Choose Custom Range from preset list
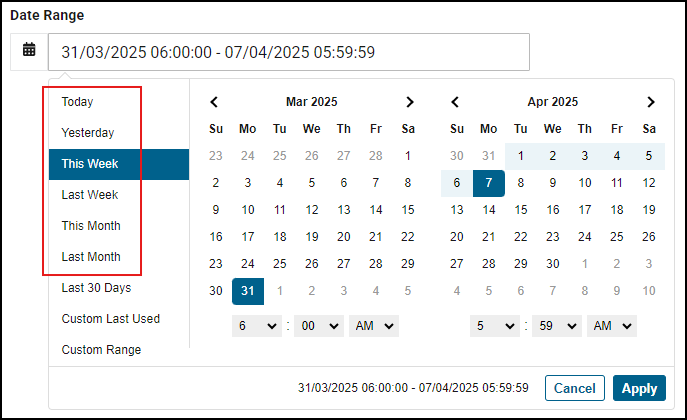 pos(101,350)
